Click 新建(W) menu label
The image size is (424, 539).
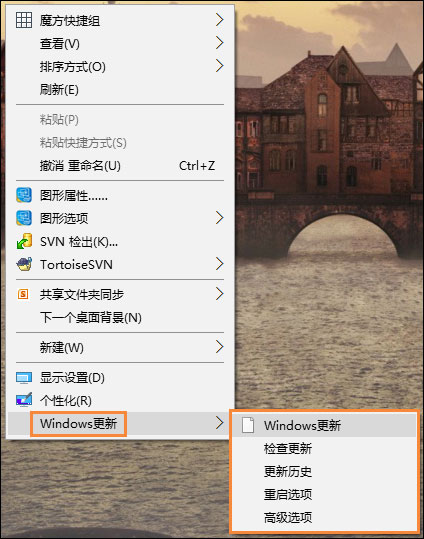click(x=62, y=347)
